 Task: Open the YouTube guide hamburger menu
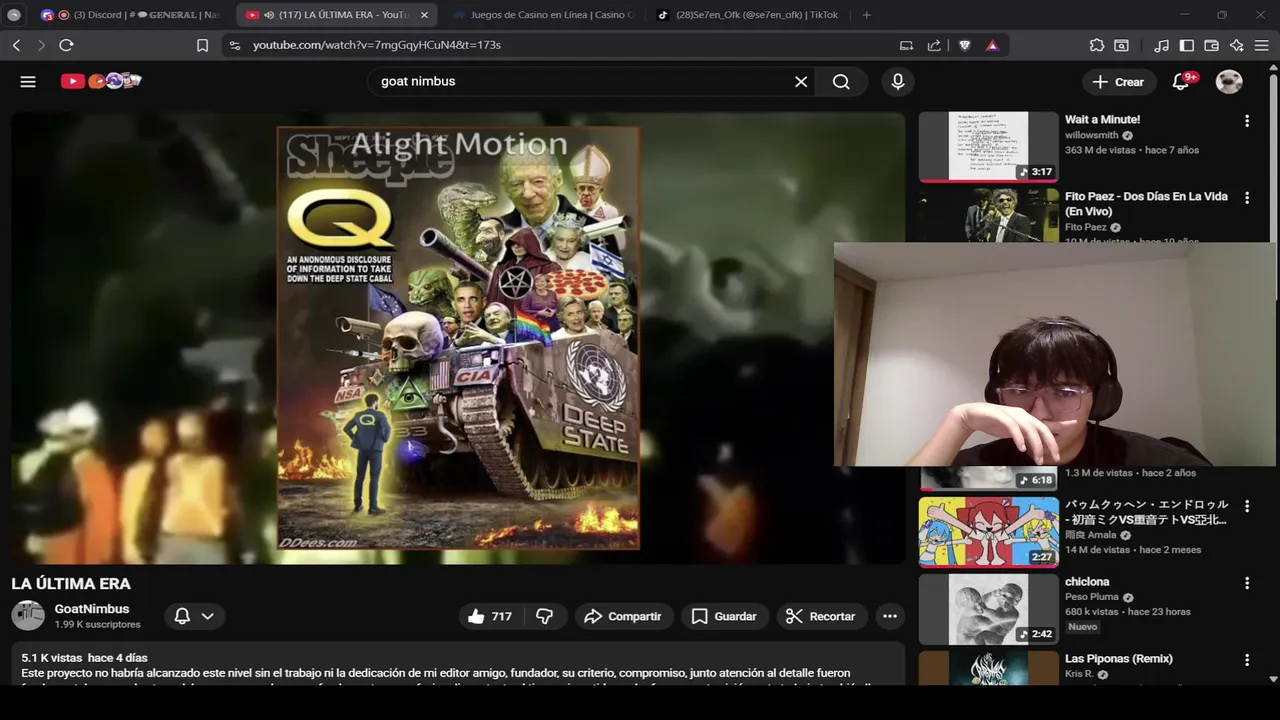[x=28, y=82]
